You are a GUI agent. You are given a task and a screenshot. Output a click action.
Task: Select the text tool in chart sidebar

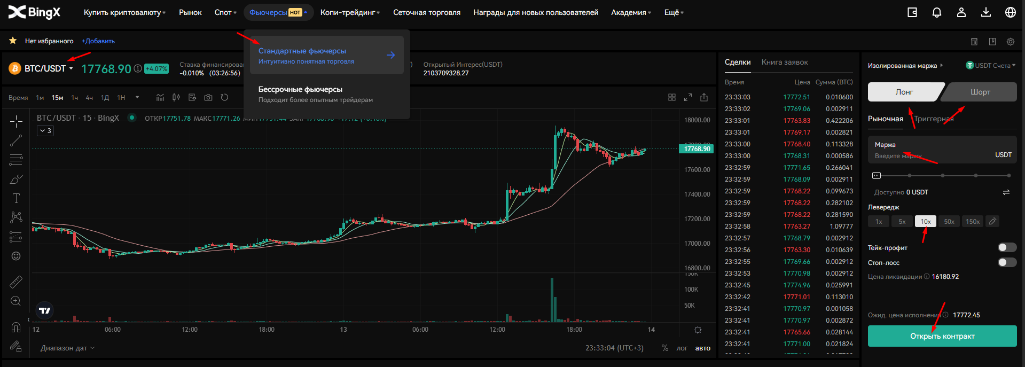tap(16, 198)
